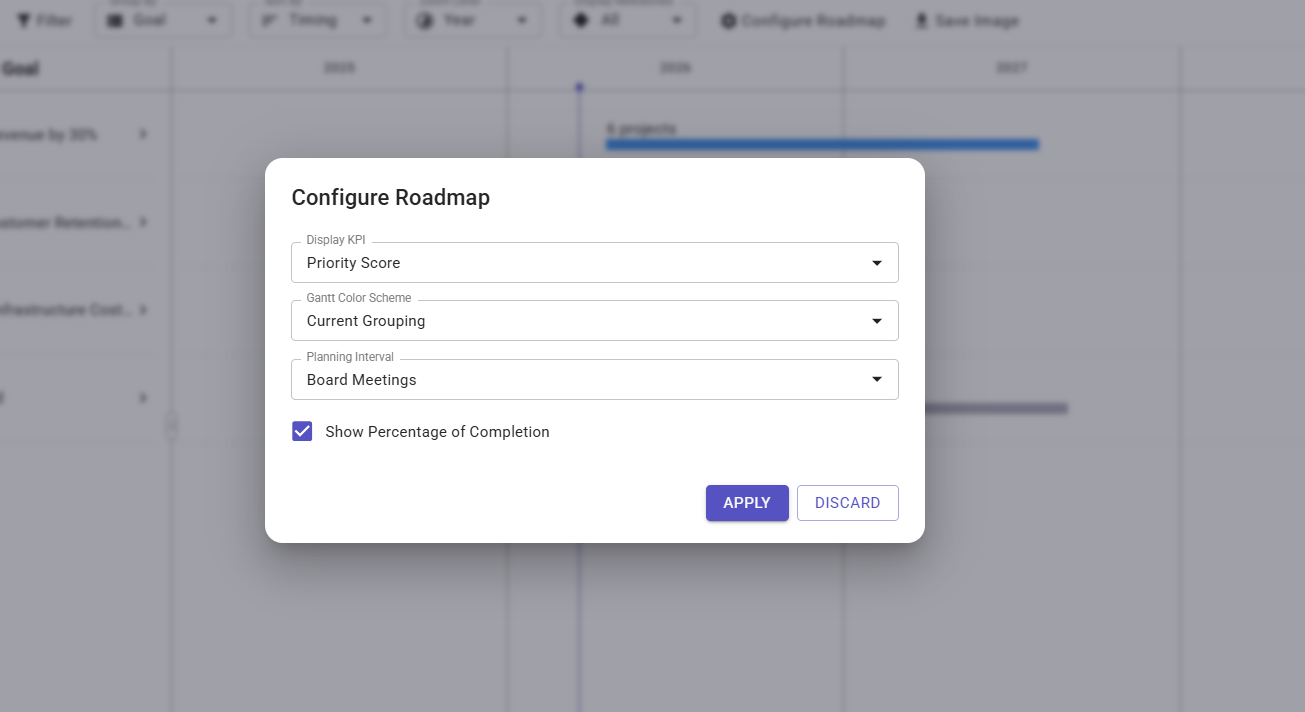Click the Filter funnel icon in toolbar

pyautogui.click(x=23, y=20)
